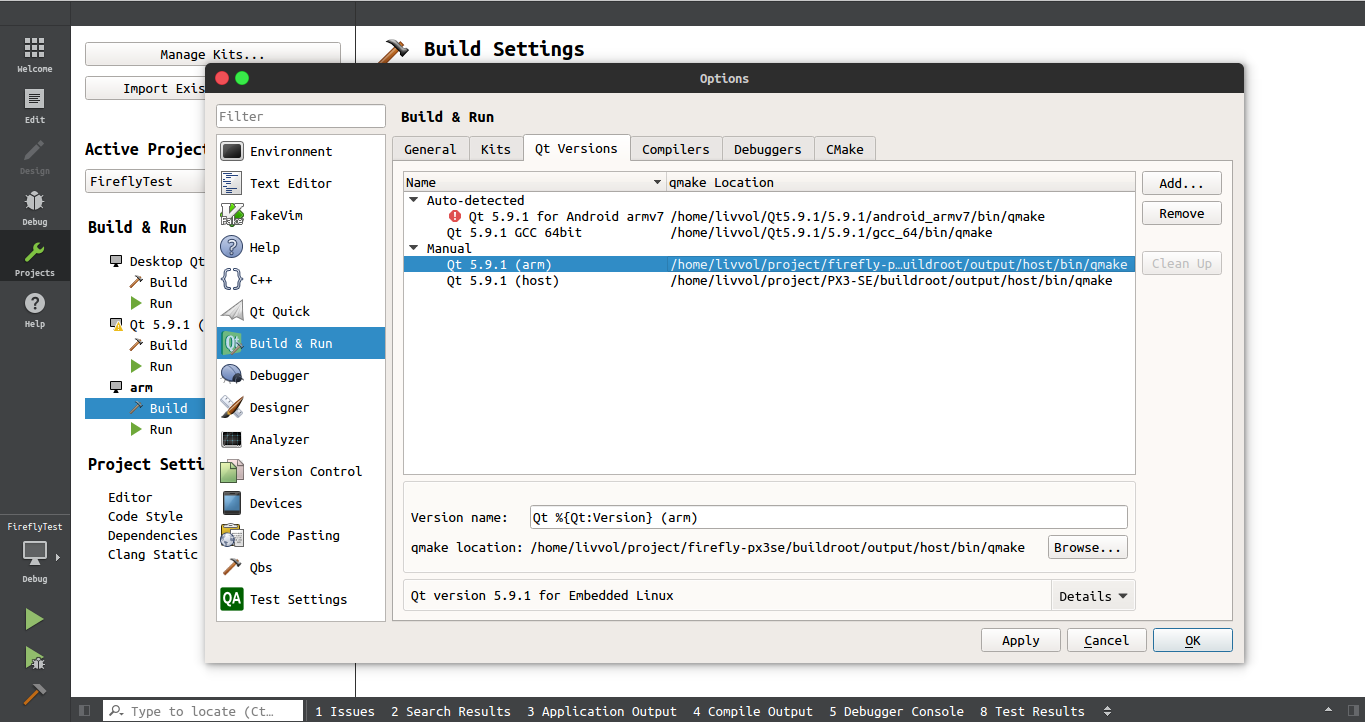Screen dimensions: 1365x722
Task: Select the Qt 5.9.1 (arm) row
Action: [769, 265]
